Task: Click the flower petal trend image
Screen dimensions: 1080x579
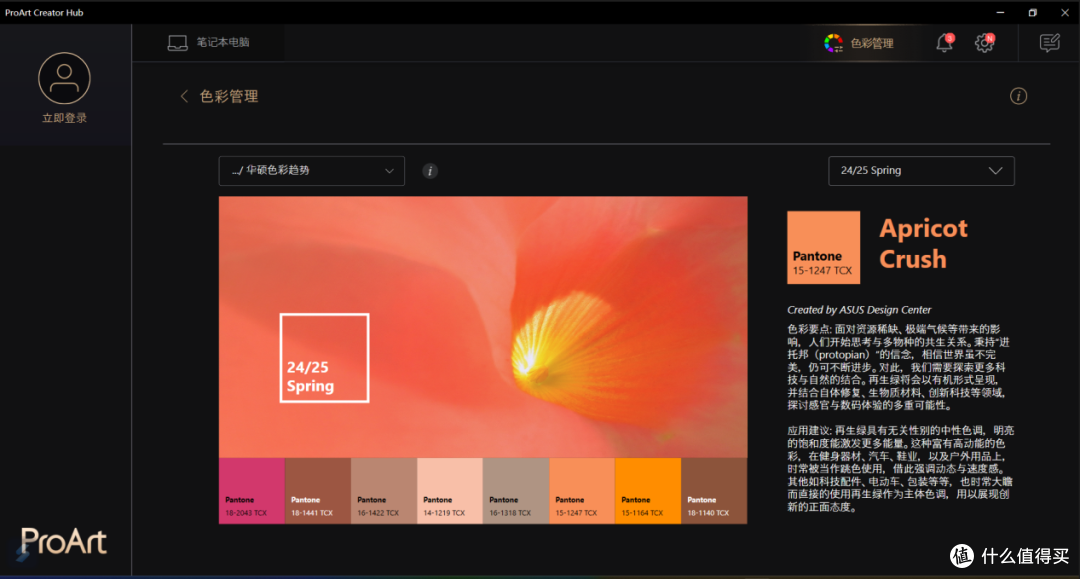Action: point(483,327)
